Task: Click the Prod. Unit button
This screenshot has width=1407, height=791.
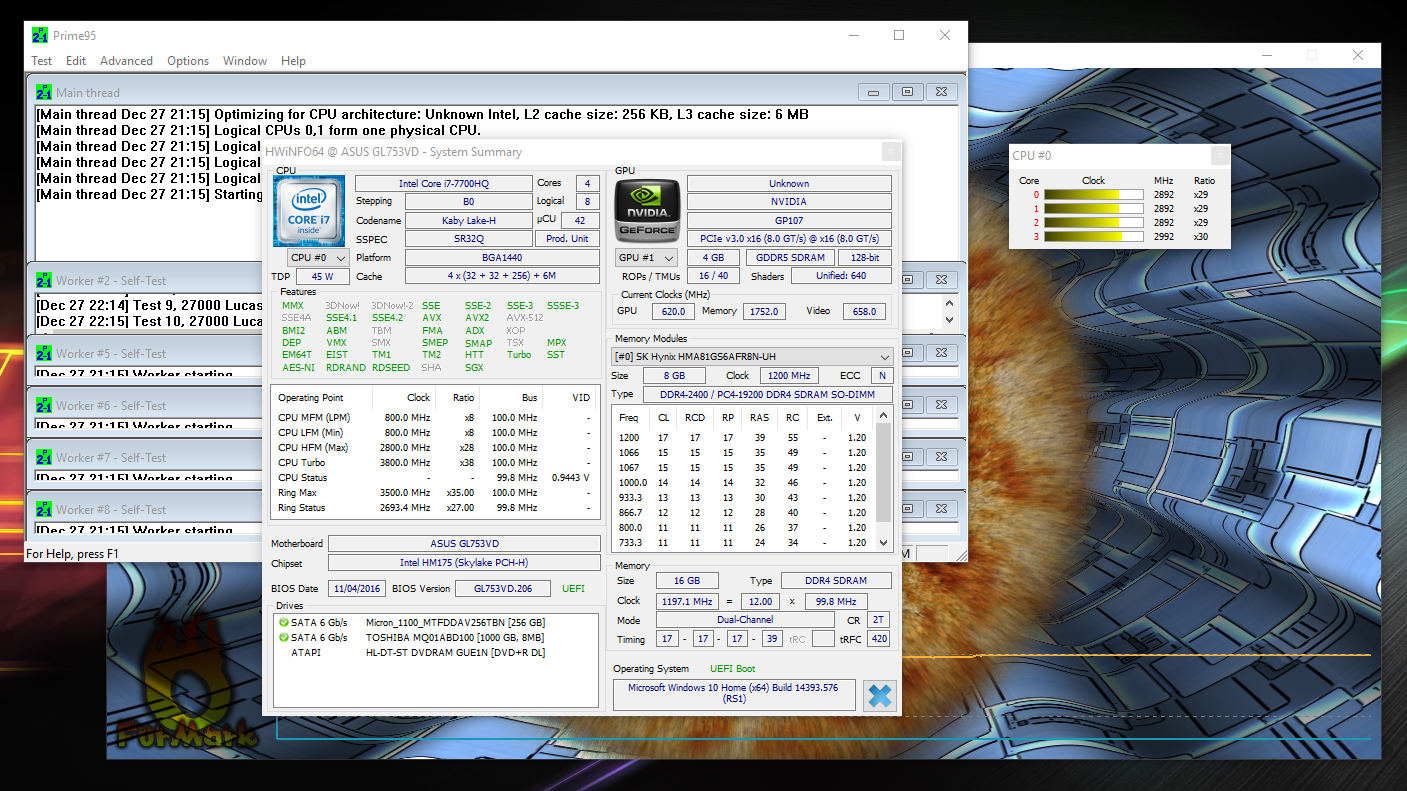Action: [567, 239]
